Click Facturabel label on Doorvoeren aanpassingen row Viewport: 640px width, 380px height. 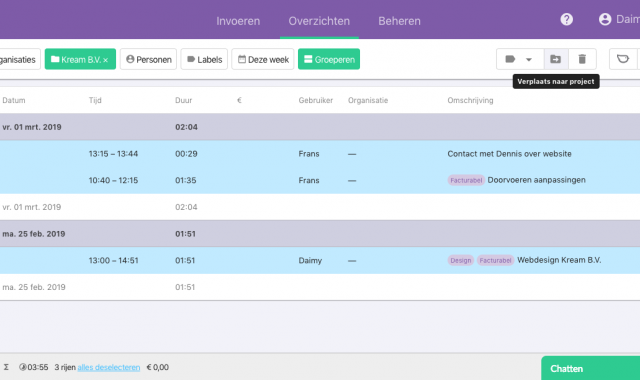click(x=466, y=180)
